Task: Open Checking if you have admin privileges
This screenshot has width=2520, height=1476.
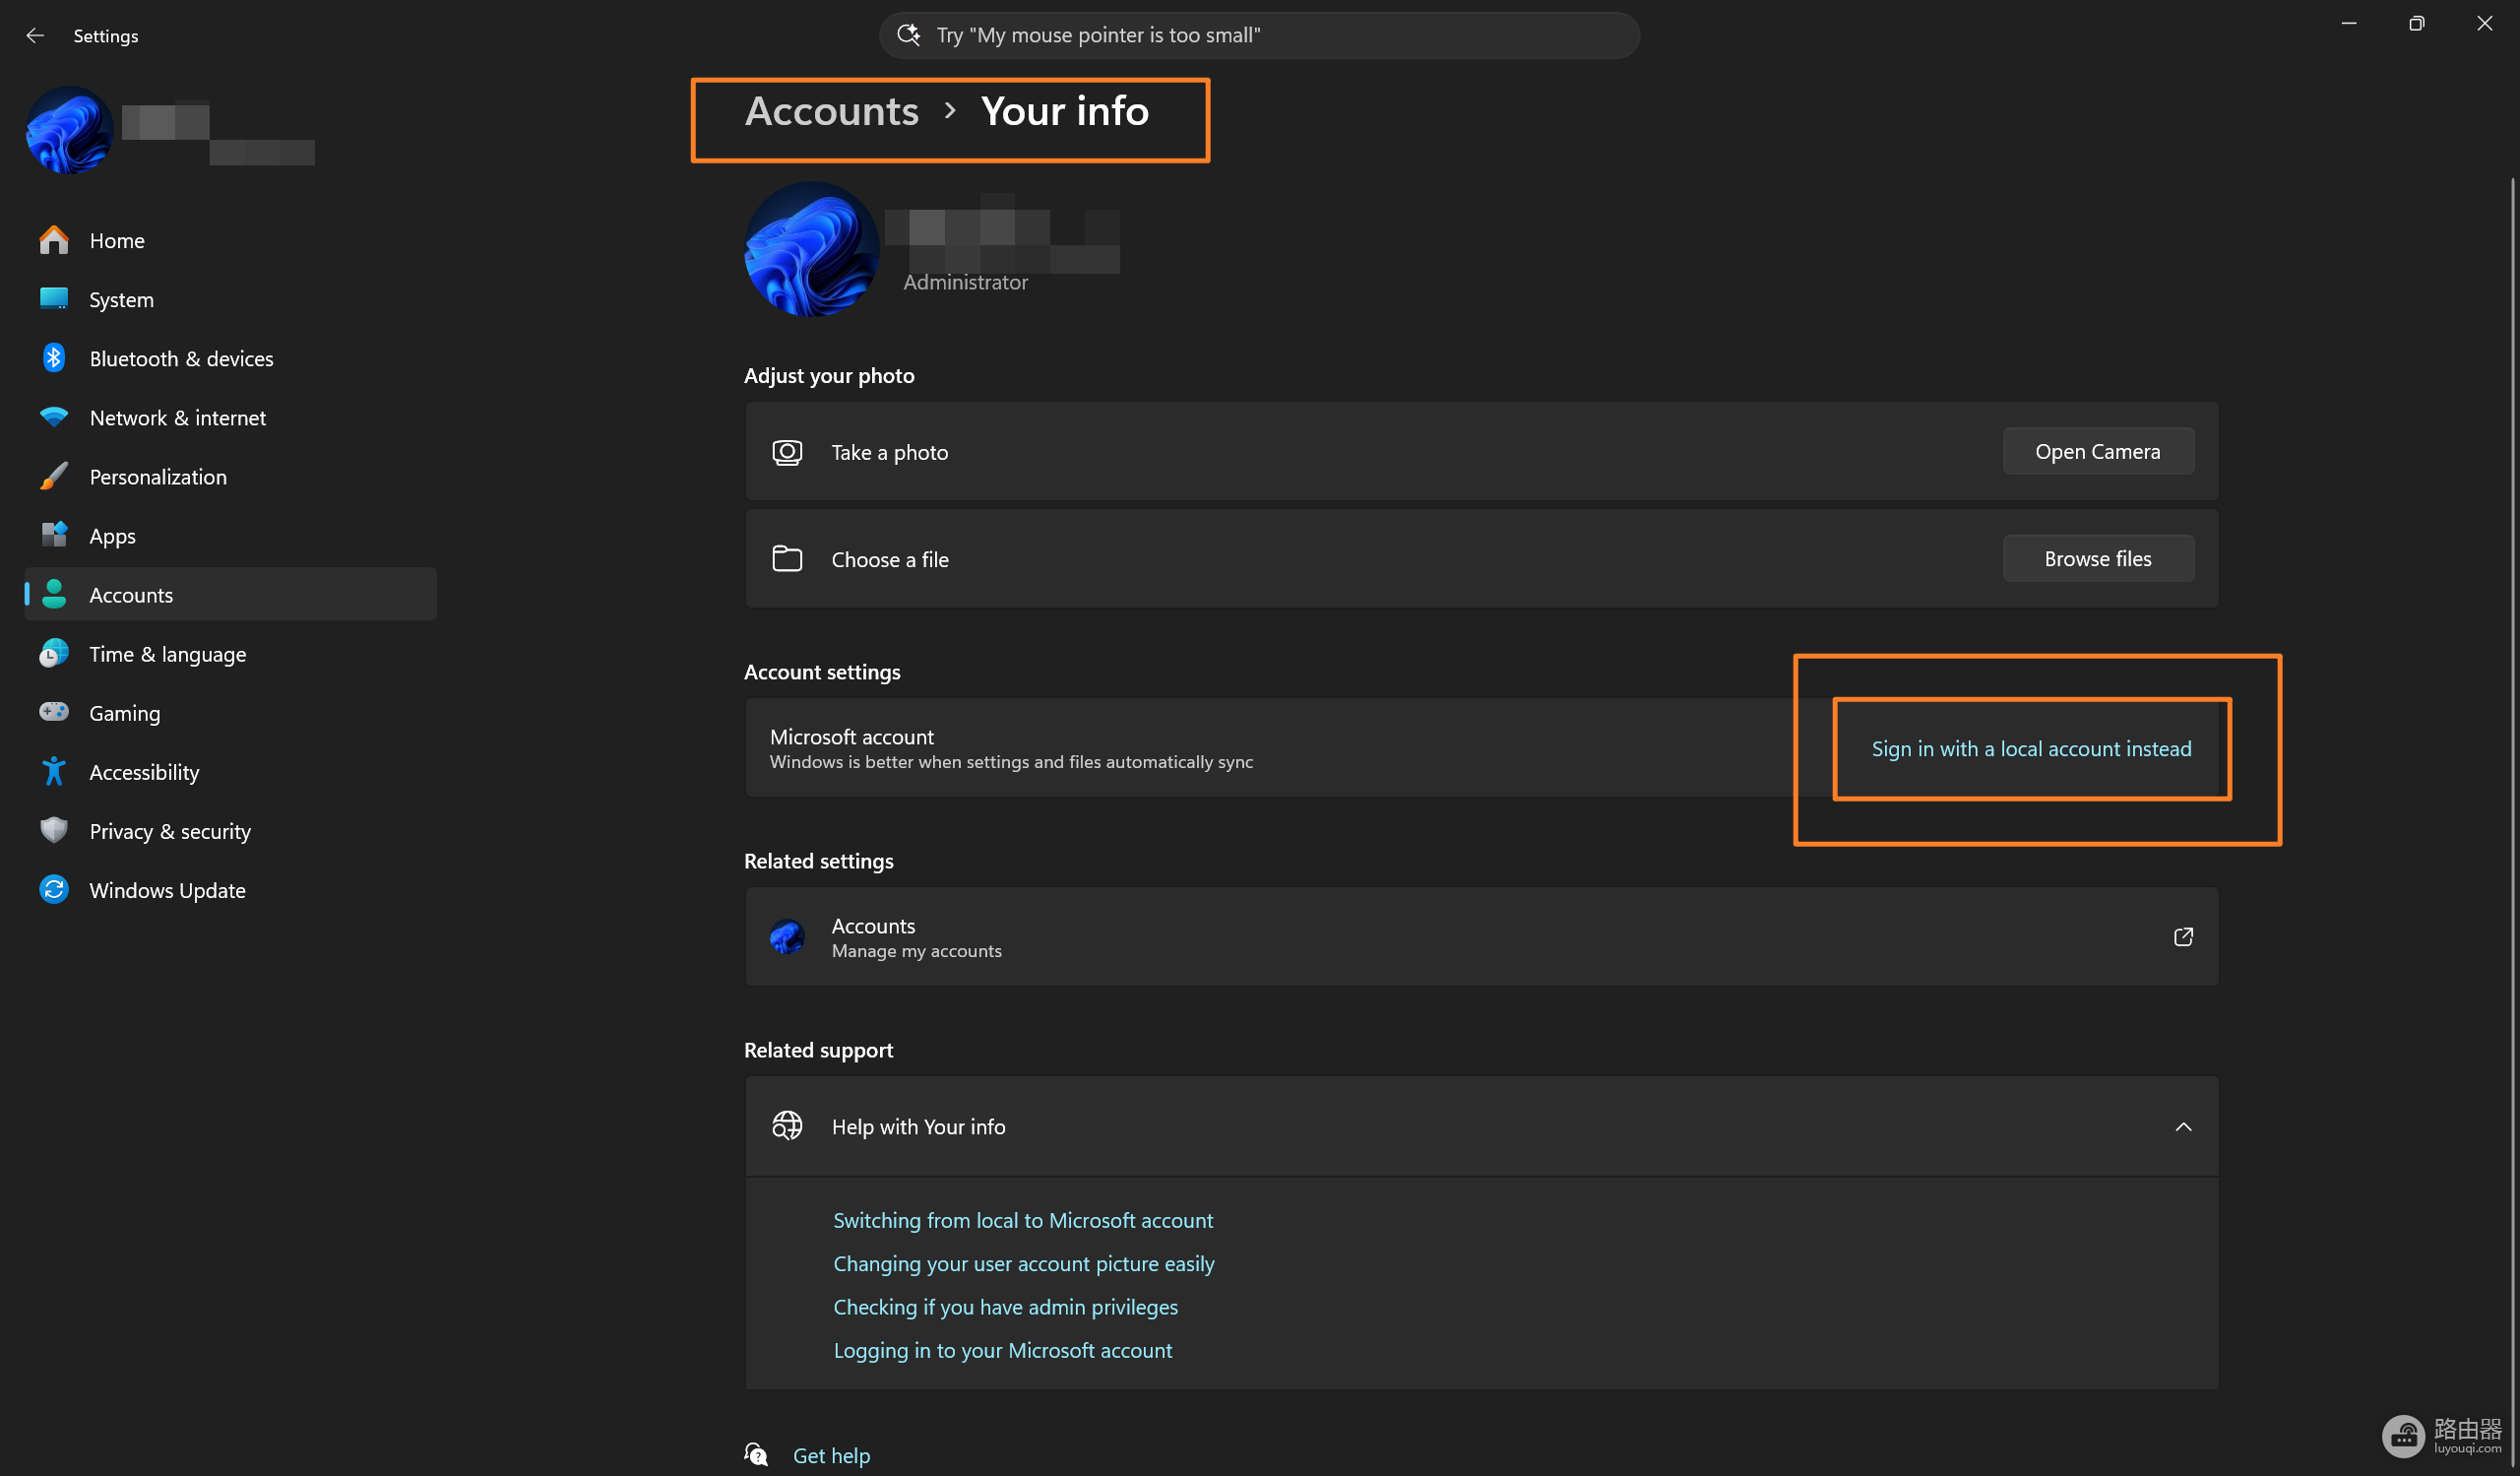Action: point(1006,1306)
